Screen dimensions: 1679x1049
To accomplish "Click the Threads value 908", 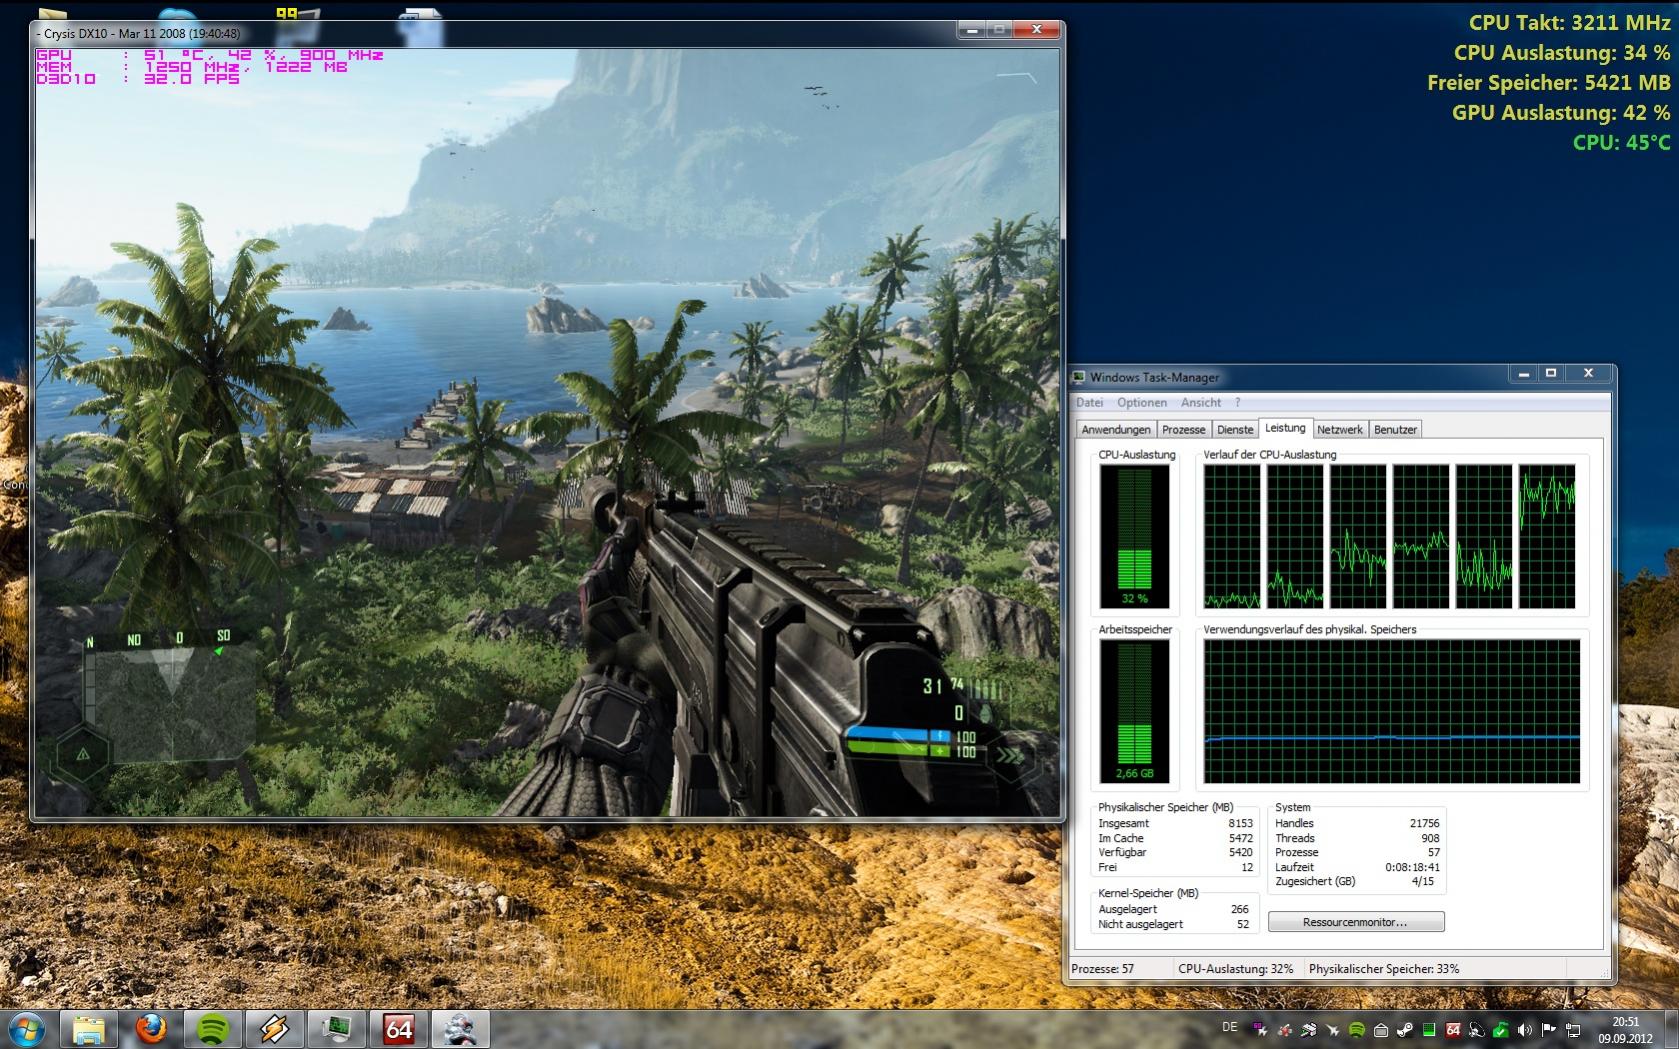I will click(x=1430, y=838).
